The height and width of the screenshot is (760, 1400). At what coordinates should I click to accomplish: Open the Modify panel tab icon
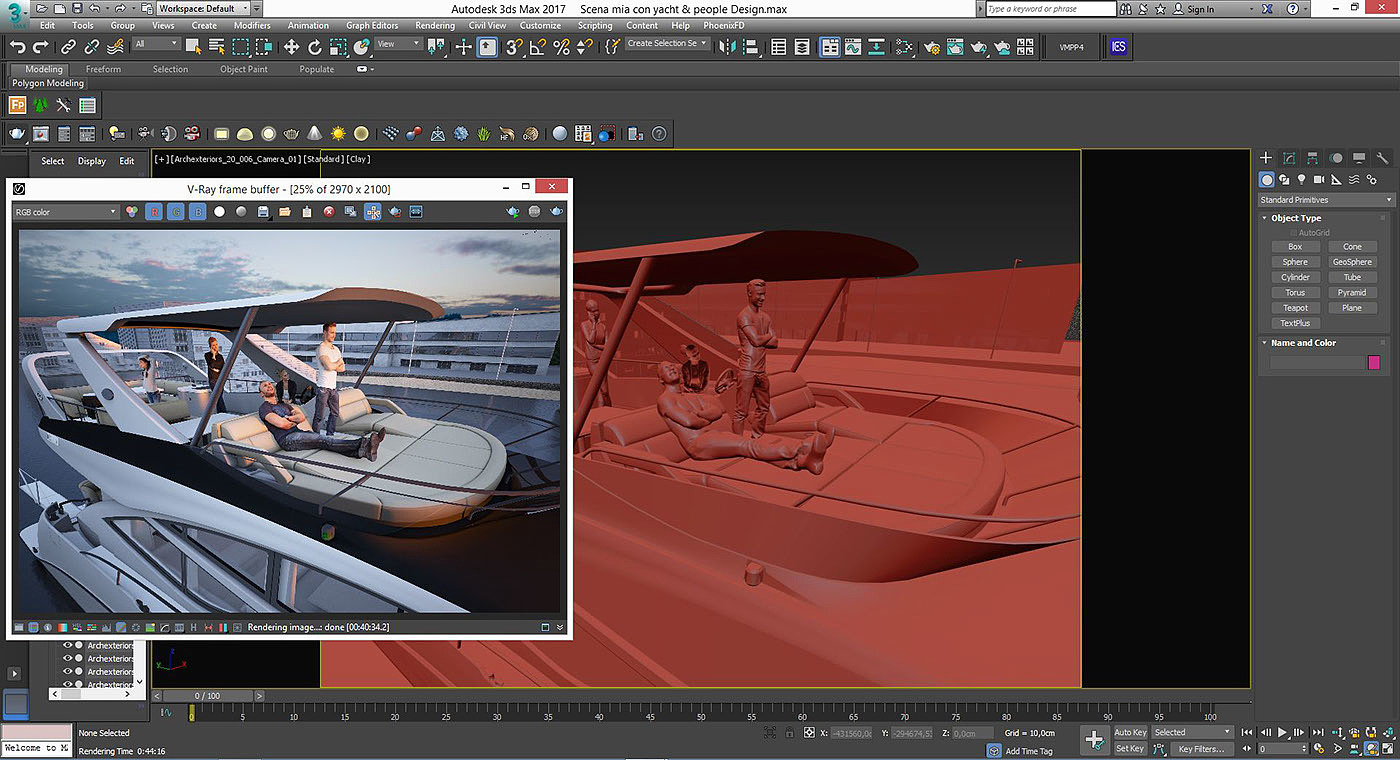1289,158
